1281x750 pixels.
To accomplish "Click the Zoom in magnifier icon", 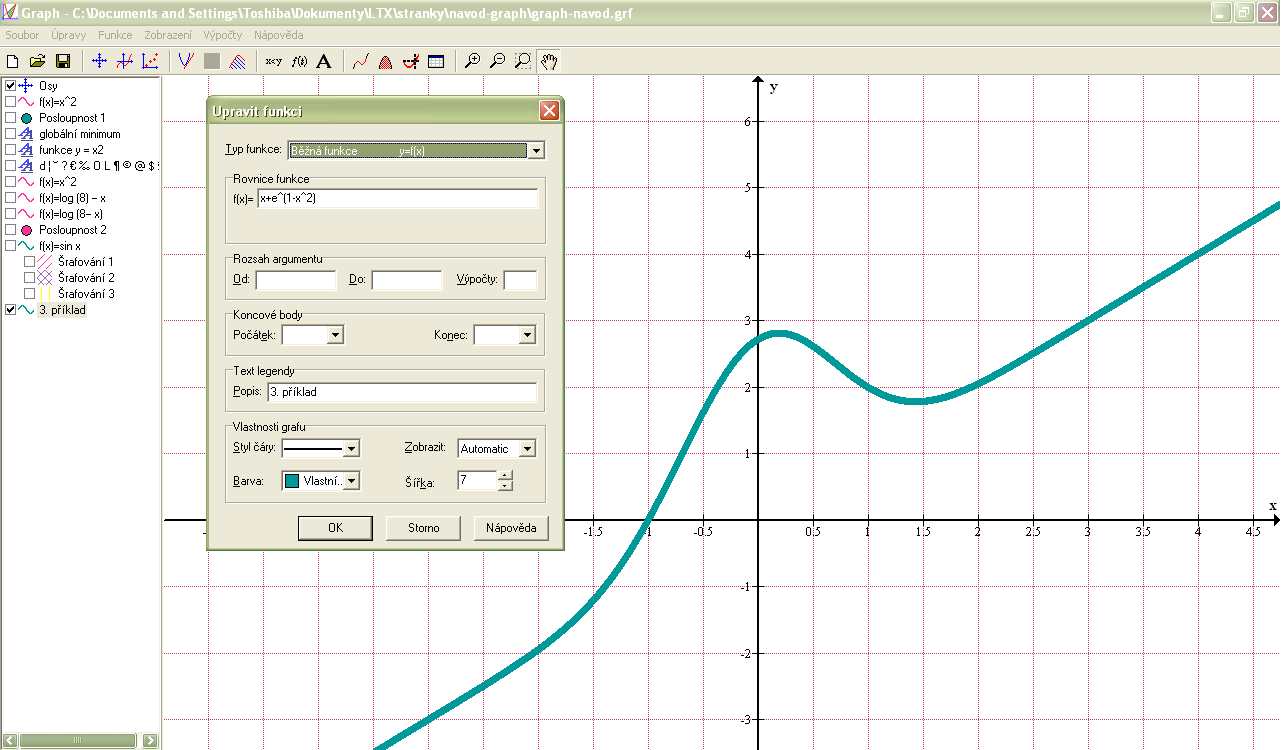I will point(472,61).
